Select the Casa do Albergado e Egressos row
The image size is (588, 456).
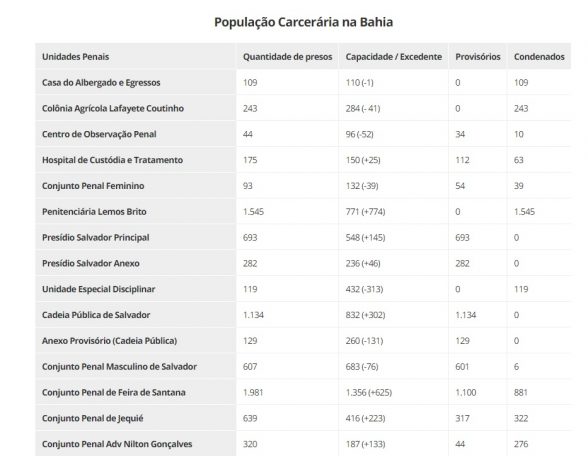[303, 82]
